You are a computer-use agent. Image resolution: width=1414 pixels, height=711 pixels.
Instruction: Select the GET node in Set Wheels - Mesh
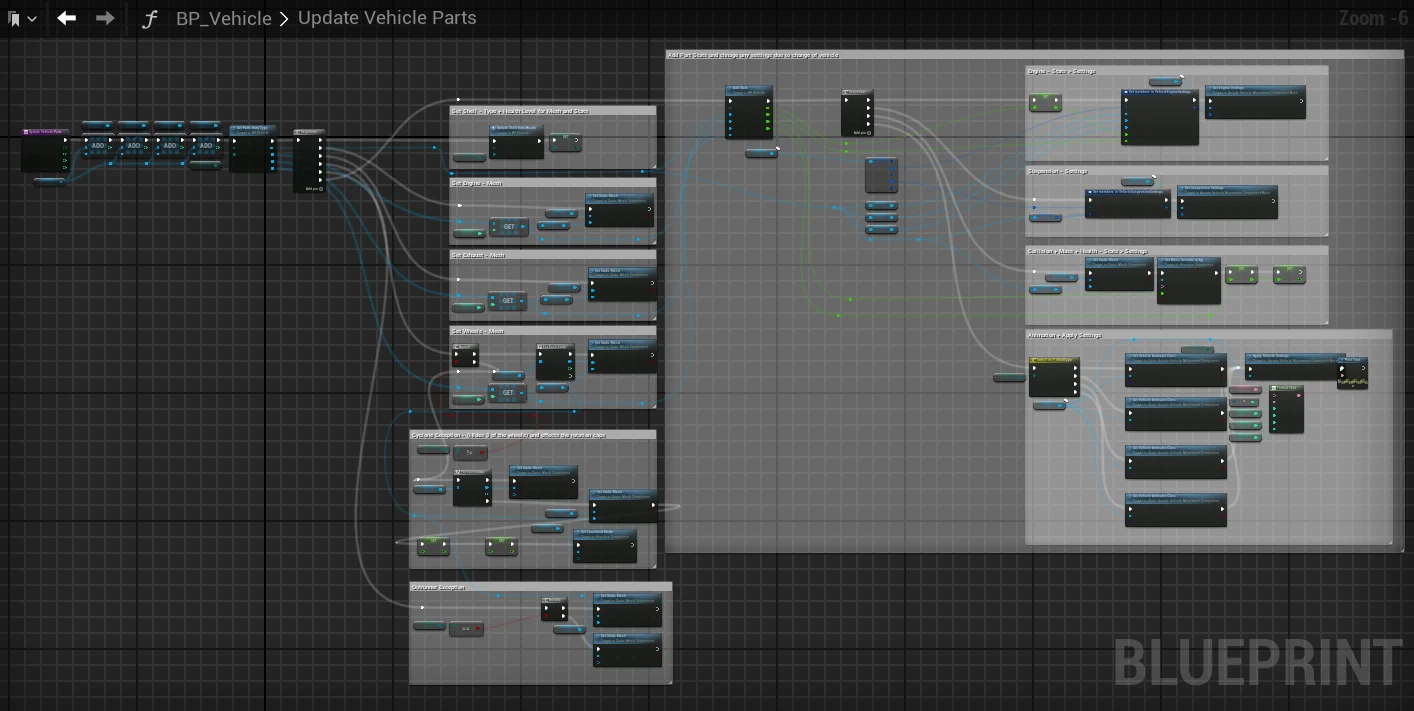[x=508, y=393]
